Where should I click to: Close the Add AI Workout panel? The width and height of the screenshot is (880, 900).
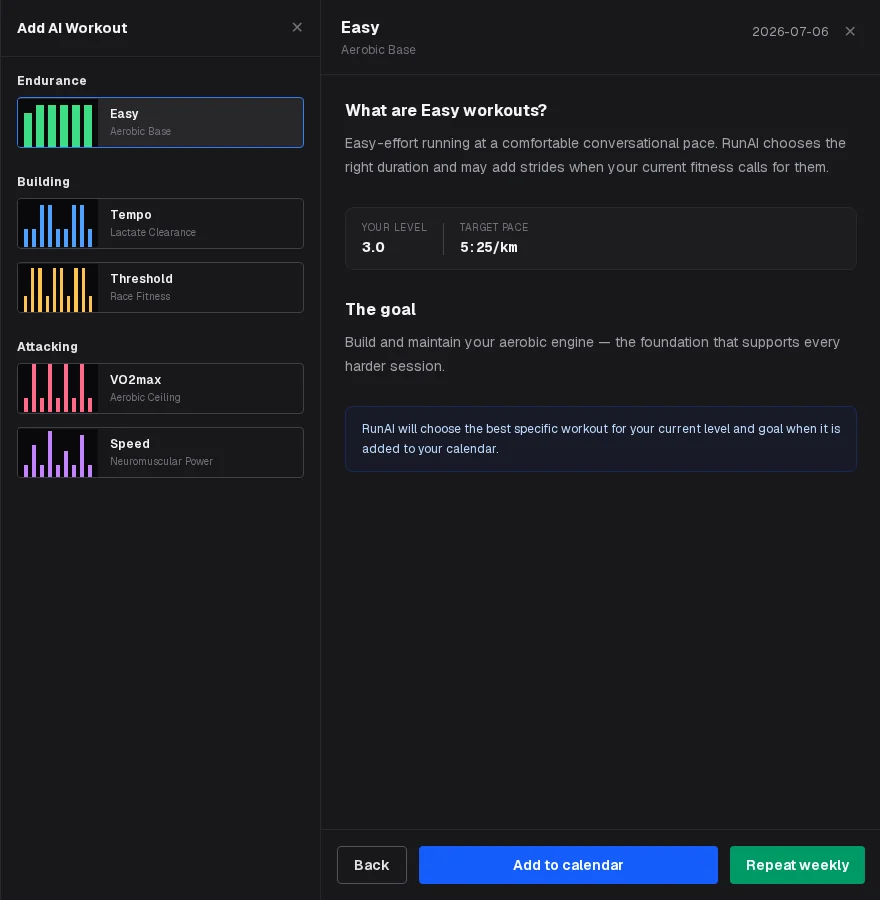297,28
